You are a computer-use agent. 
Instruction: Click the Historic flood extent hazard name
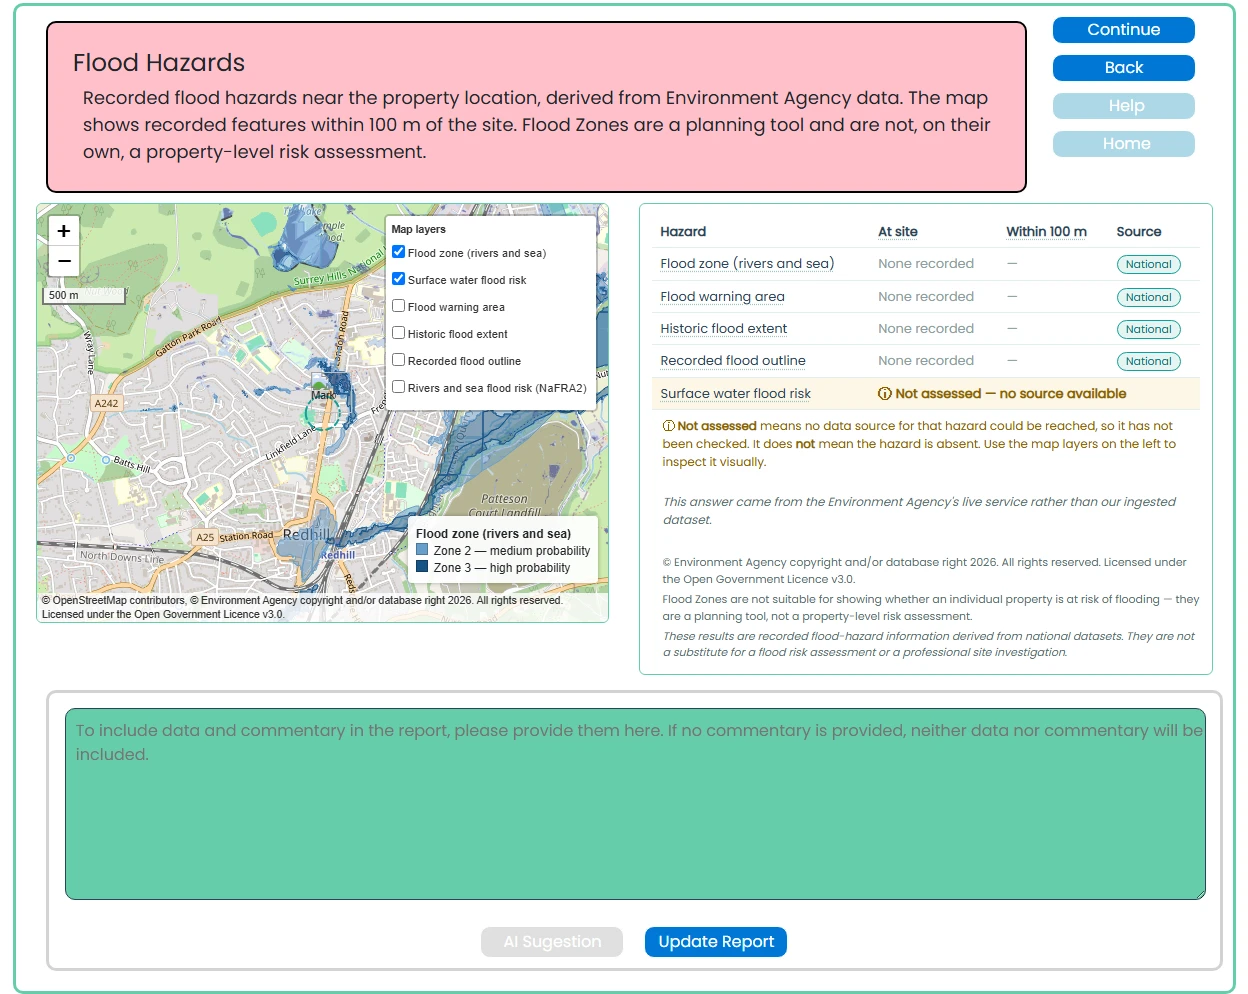[x=724, y=329]
